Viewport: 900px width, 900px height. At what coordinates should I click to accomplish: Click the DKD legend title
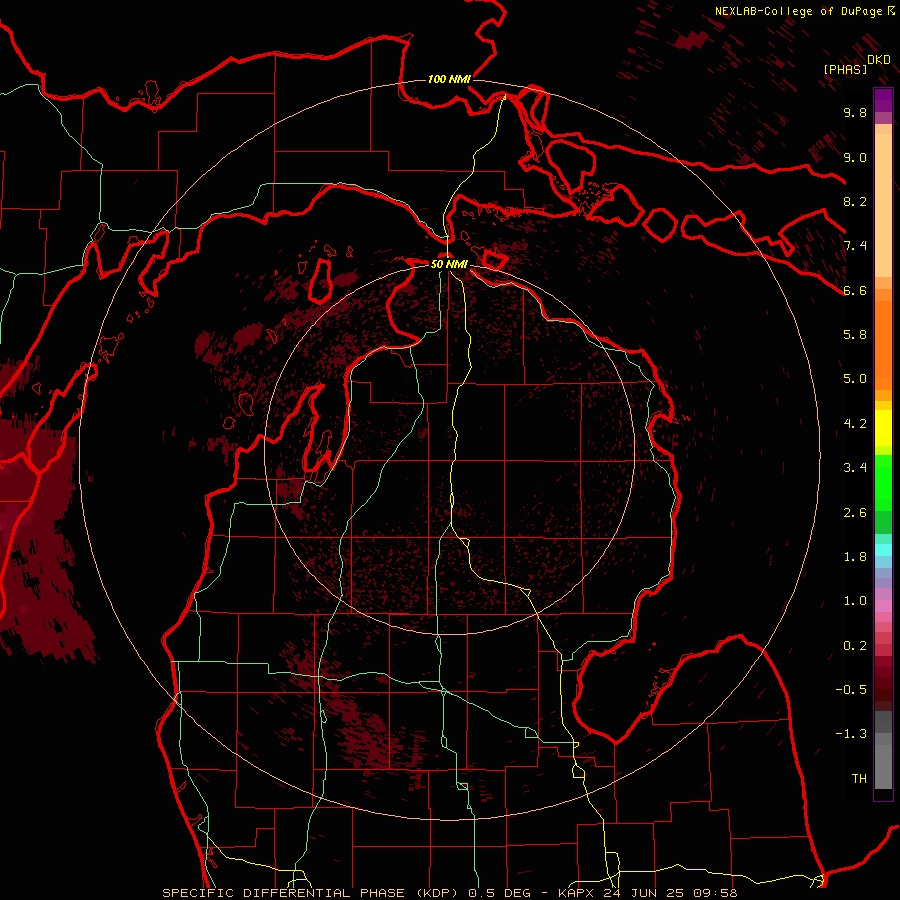point(879,60)
